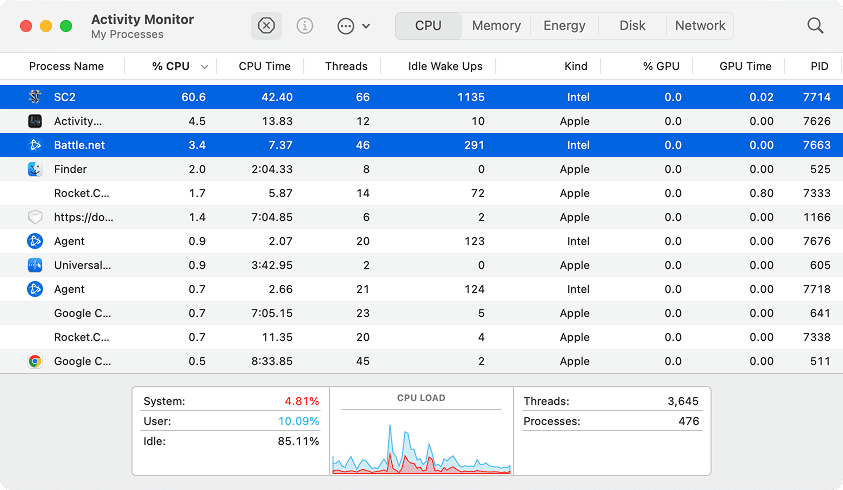The height and width of the screenshot is (490, 843).
Task: Click the User 10.09% value
Action: coord(298,421)
